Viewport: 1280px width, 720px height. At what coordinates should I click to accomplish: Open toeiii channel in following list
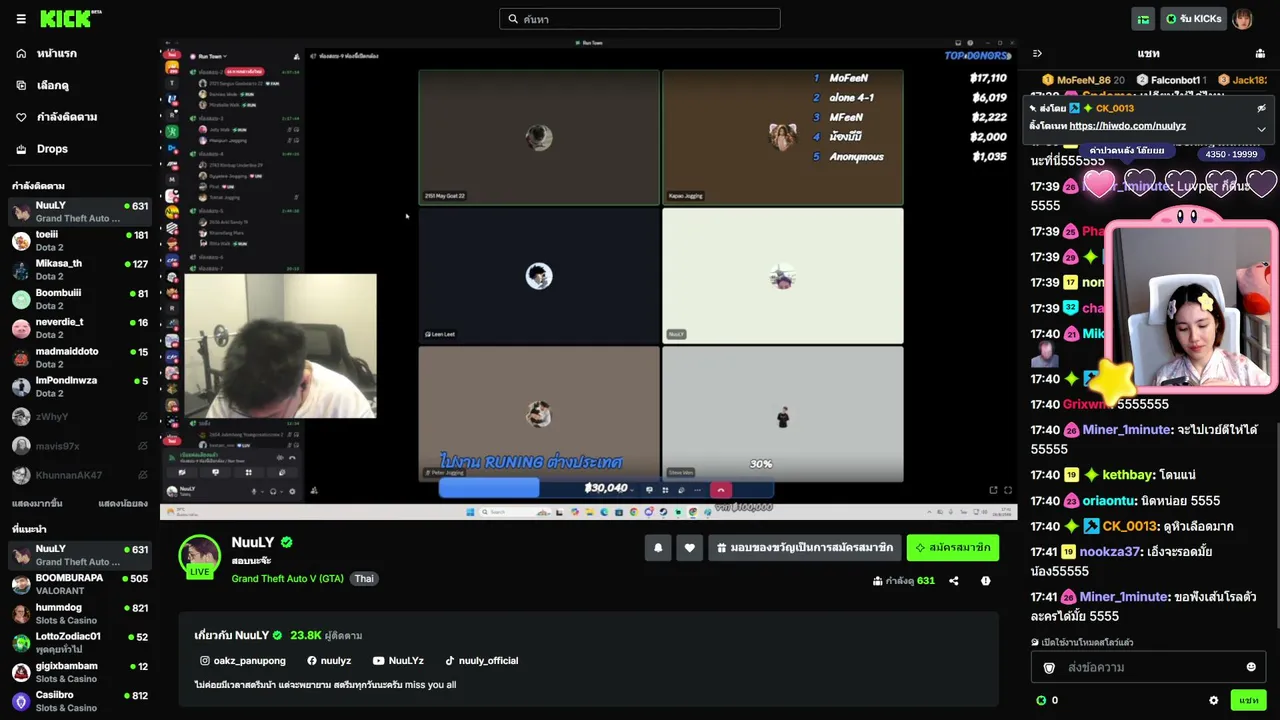80,241
